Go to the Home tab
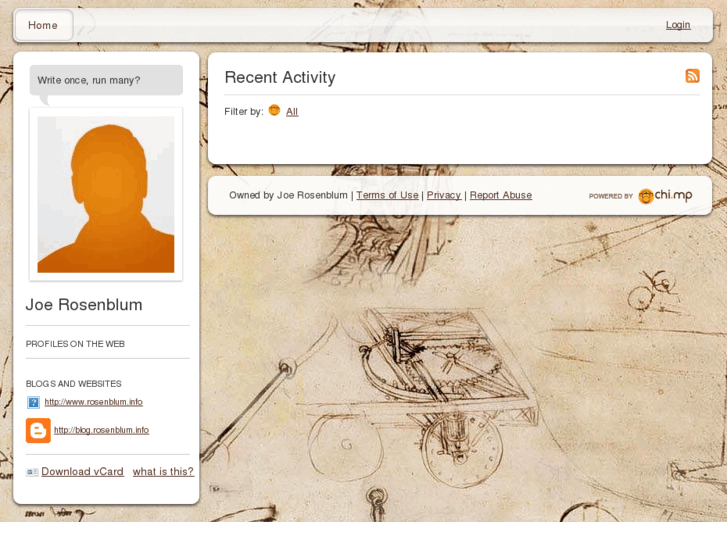 coord(44,25)
